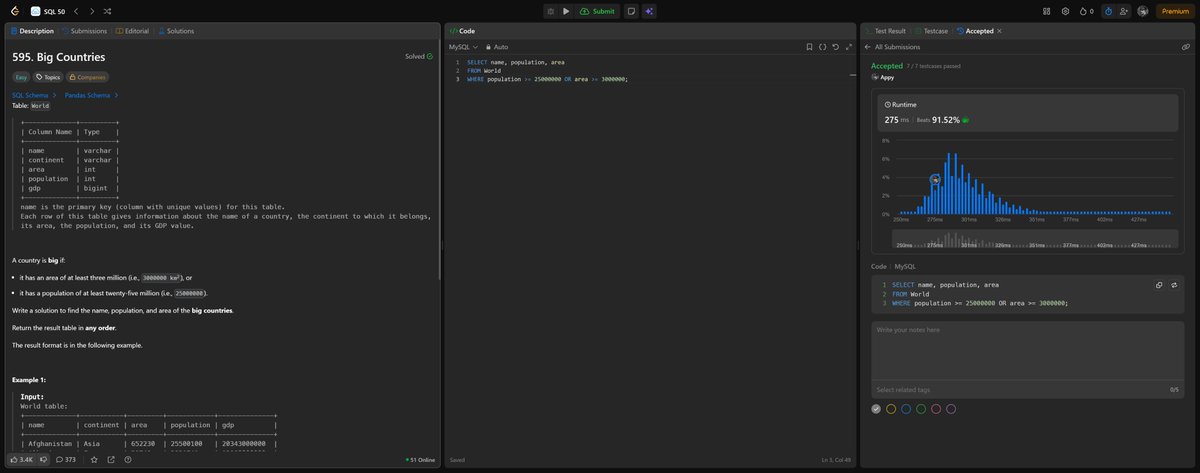Select the blue note color
Screen dimensions: 1200x473
pos(906,409)
